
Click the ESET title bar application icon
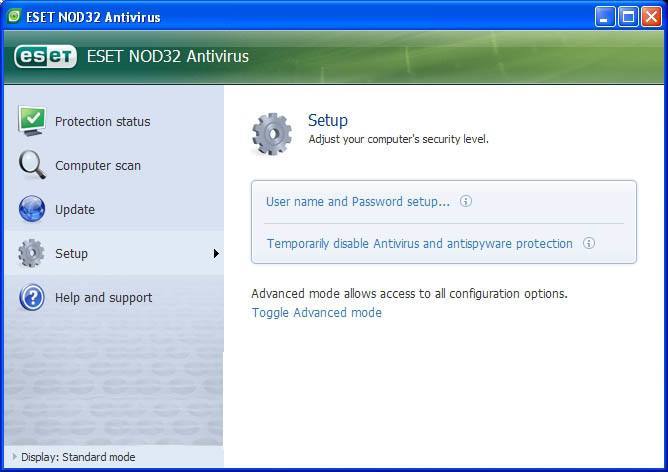(14, 16)
